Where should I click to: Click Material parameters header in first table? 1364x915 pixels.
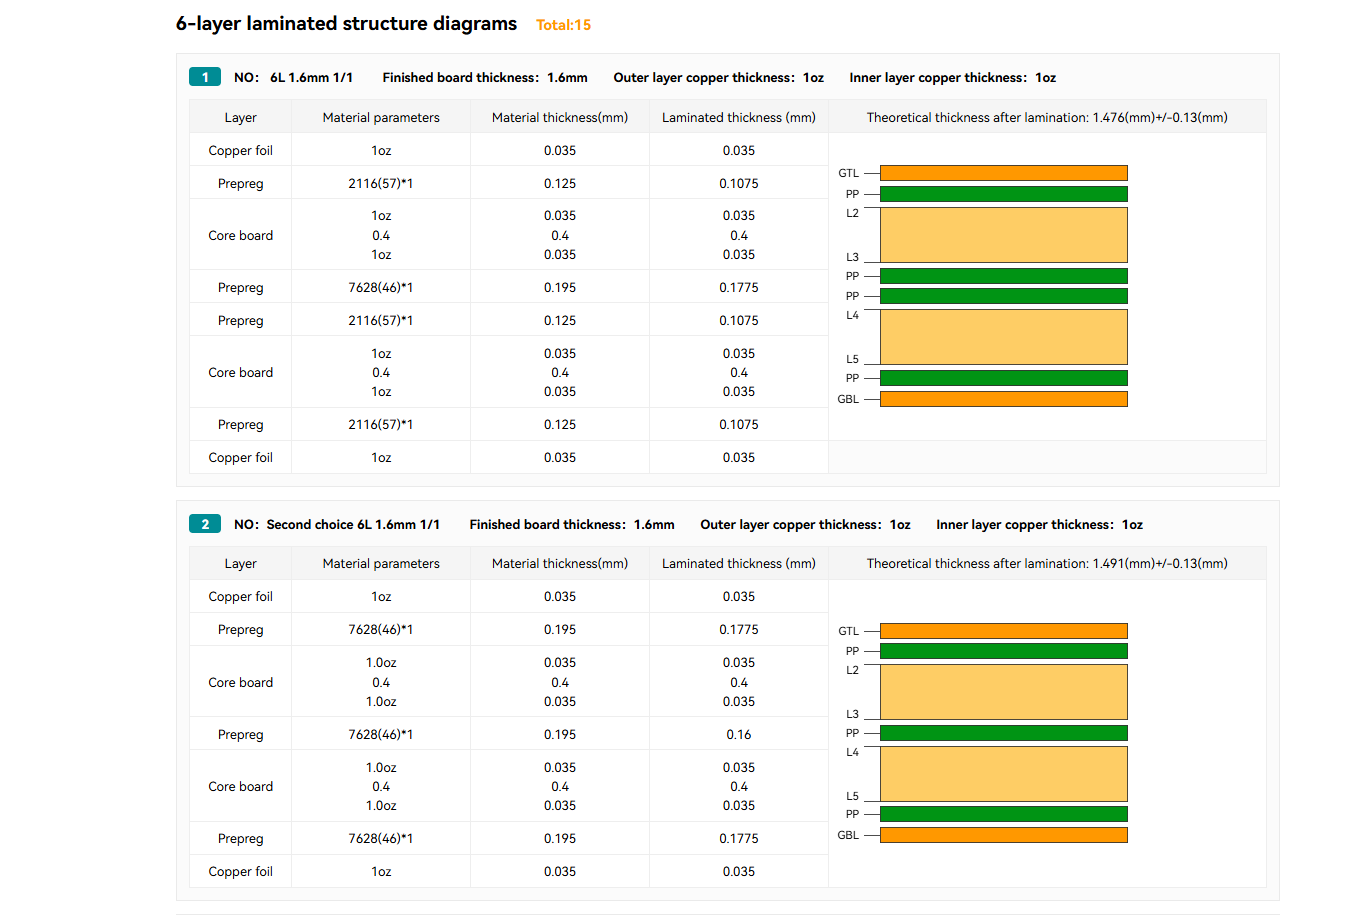[x=381, y=117]
